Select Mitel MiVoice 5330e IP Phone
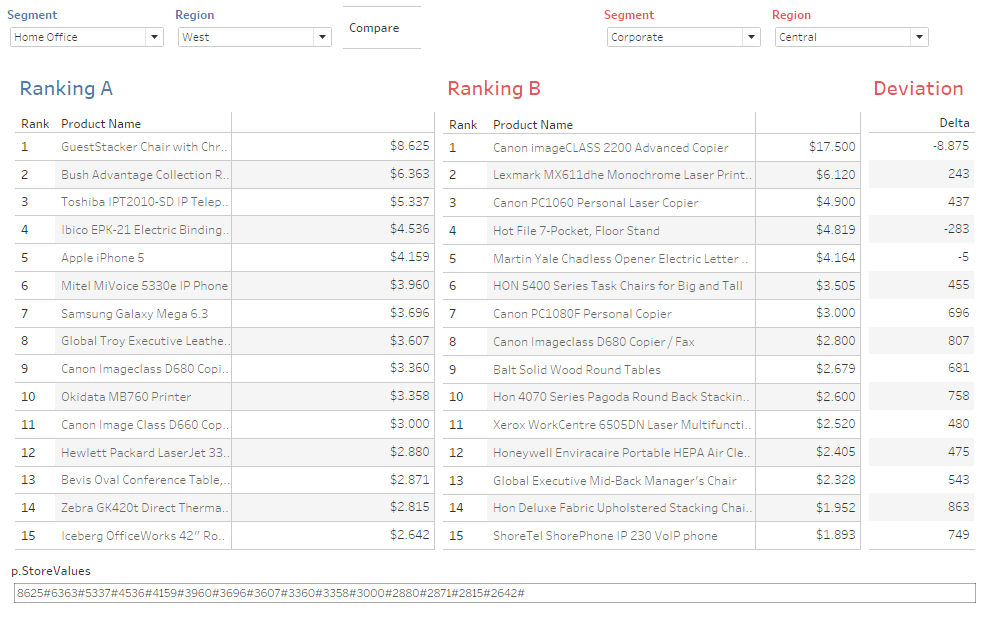This screenshot has height=617, width=982. click(x=144, y=286)
